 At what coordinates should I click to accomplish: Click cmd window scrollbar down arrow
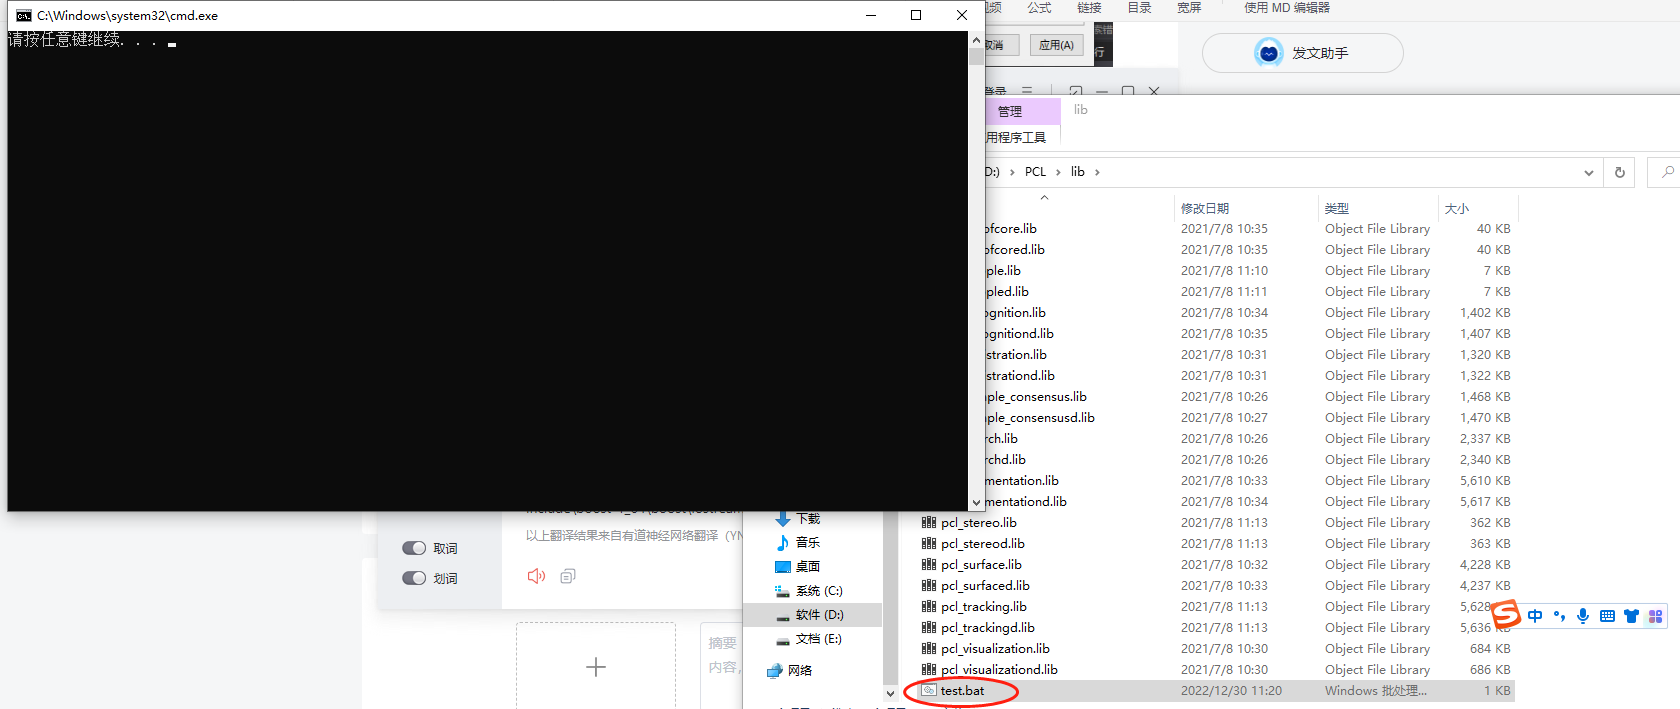(976, 503)
